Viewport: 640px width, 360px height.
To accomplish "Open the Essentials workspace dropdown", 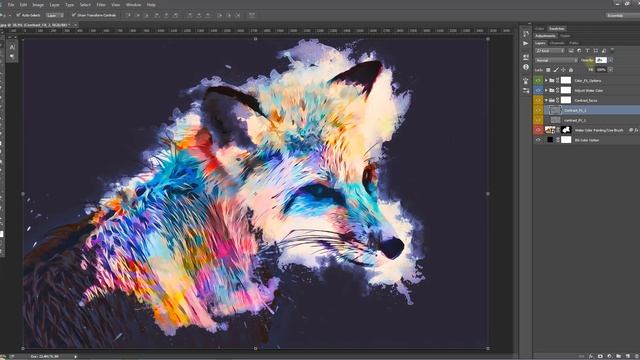I will pyautogui.click(x=622, y=15).
